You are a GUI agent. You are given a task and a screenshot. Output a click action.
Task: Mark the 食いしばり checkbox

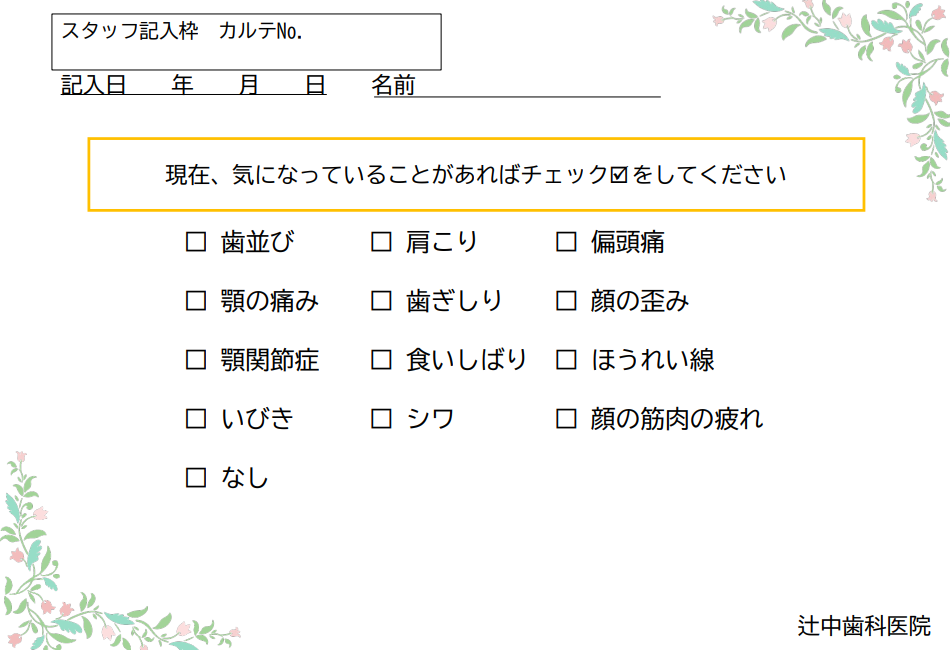tap(381, 360)
